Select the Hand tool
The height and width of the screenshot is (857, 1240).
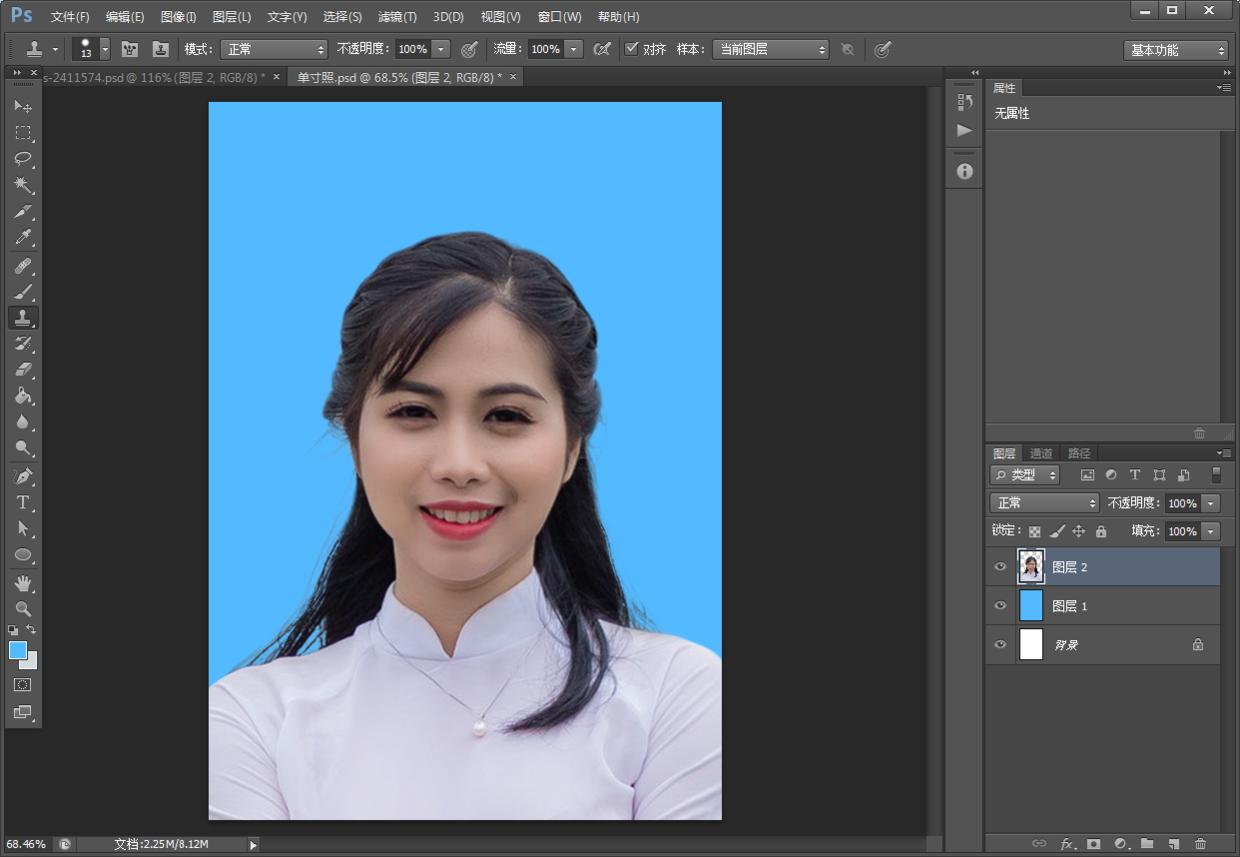(x=23, y=582)
